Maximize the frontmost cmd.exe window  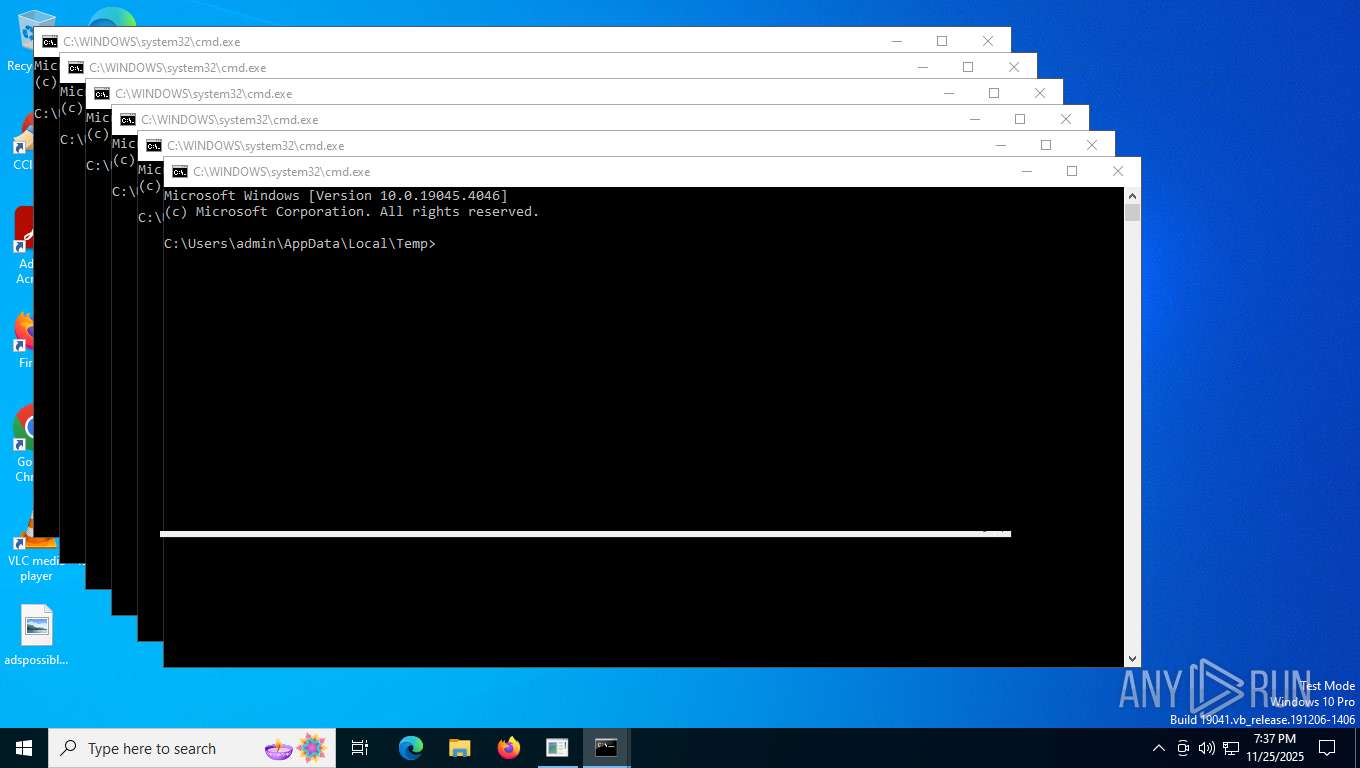click(x=1072, y=172)
